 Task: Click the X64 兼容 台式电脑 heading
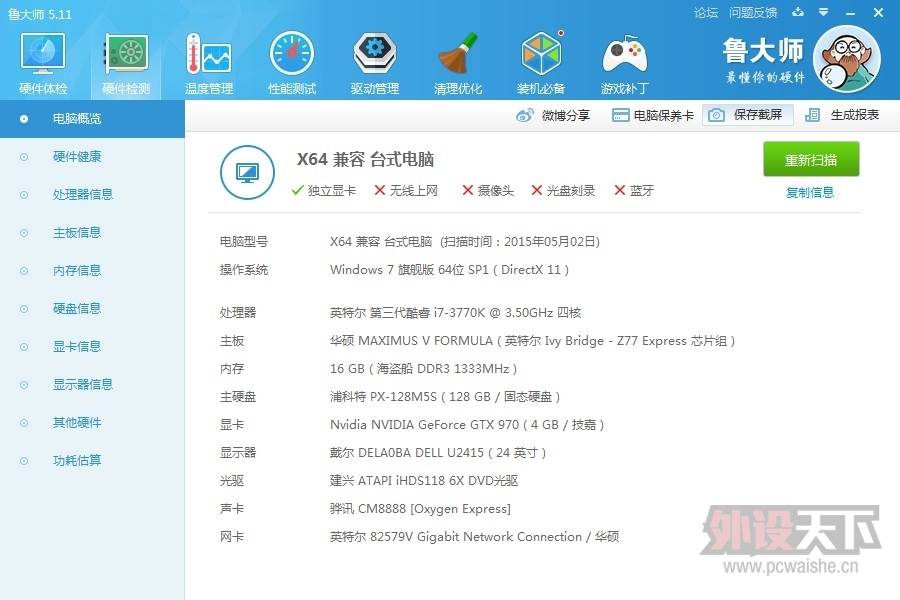(365, 159)
